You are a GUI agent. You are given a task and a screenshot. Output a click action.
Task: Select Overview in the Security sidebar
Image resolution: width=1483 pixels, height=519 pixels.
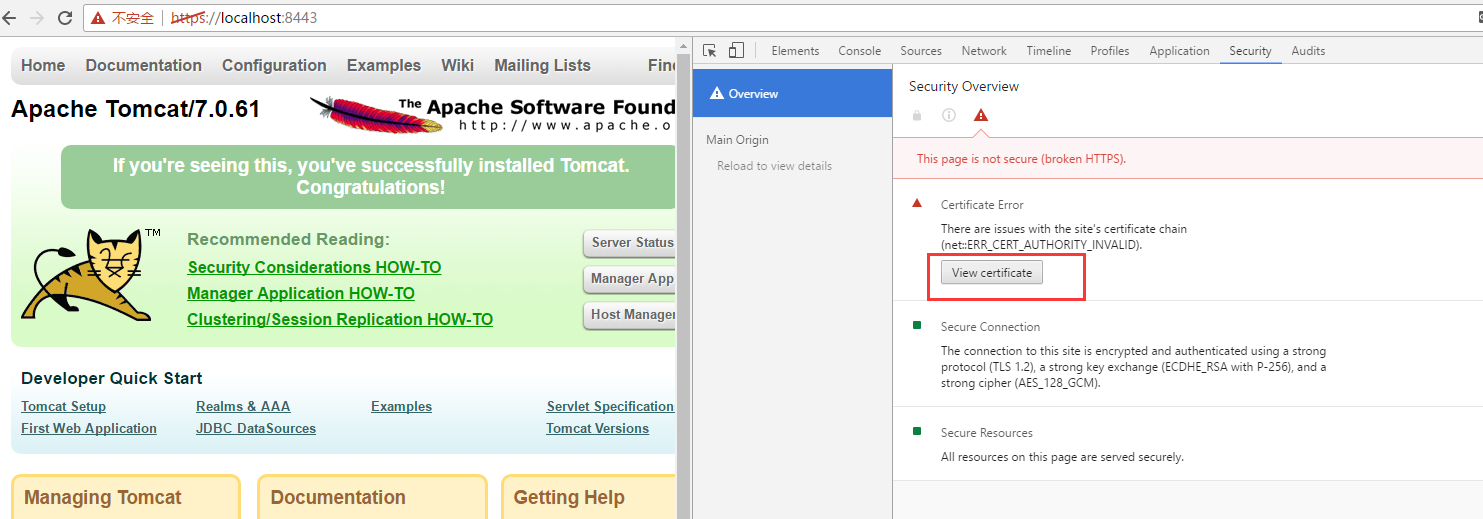[x=792, y=93]
